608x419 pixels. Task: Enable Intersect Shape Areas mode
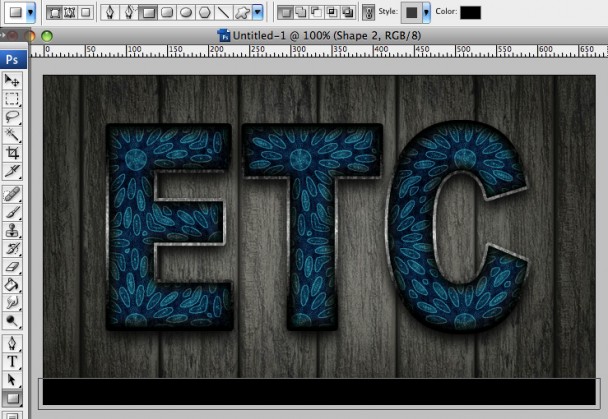coord(332,13)
